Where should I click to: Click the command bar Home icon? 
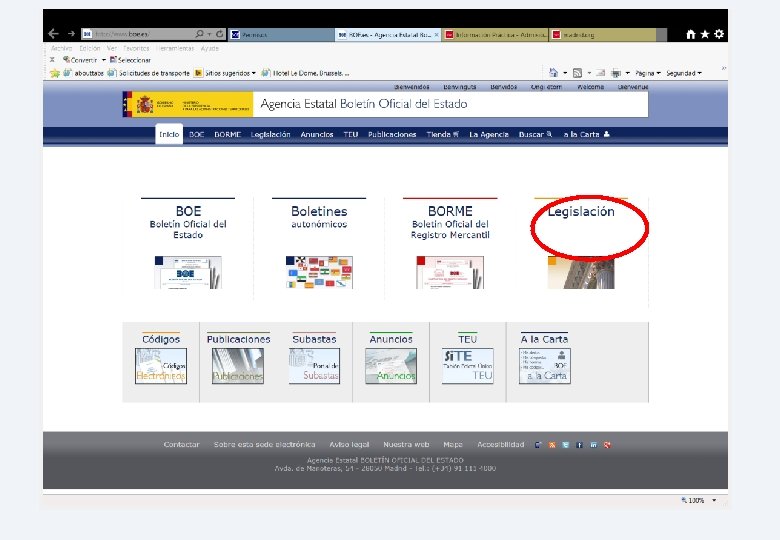click(x=554, y=73)
